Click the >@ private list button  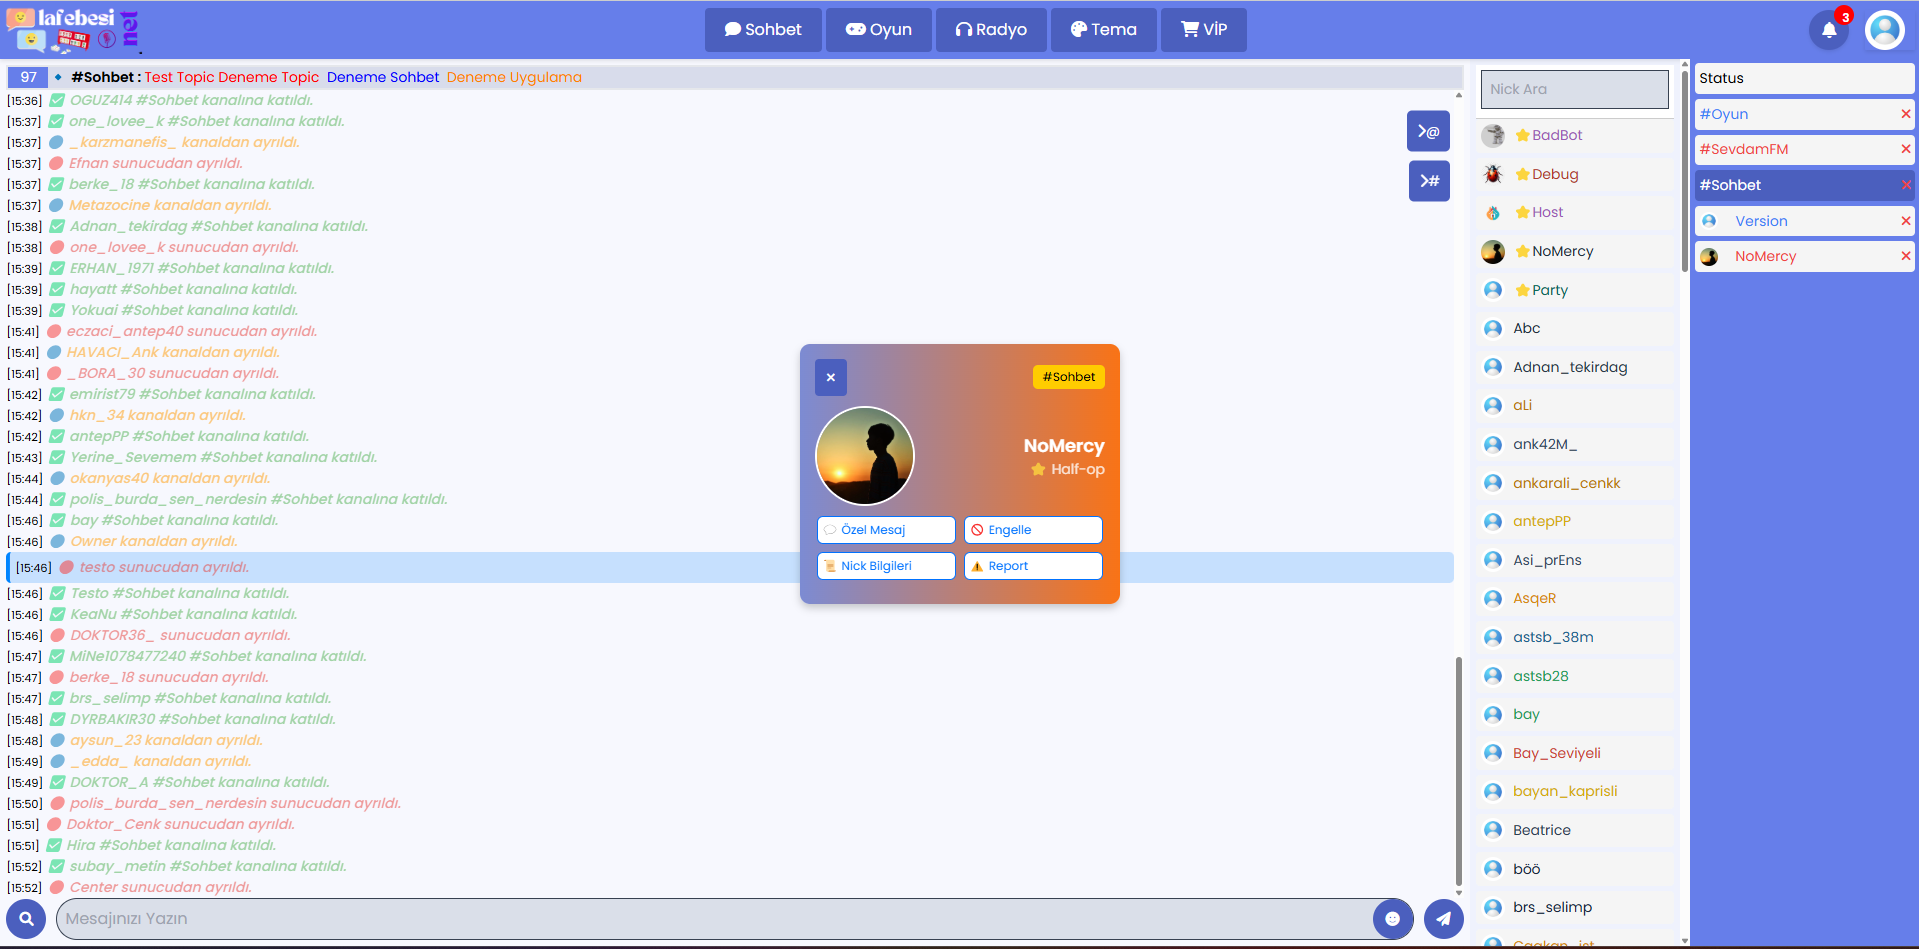click(x=1428, y=131)
